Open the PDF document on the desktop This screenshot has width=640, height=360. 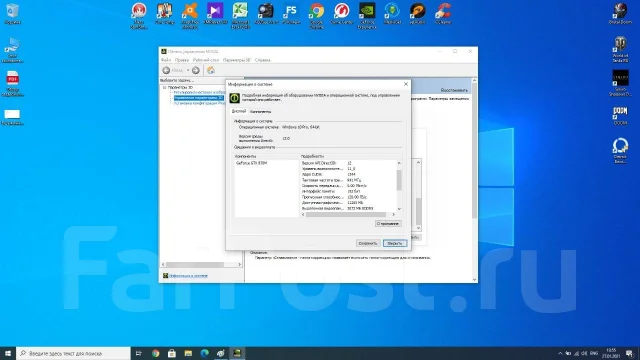tap(12, 83)
